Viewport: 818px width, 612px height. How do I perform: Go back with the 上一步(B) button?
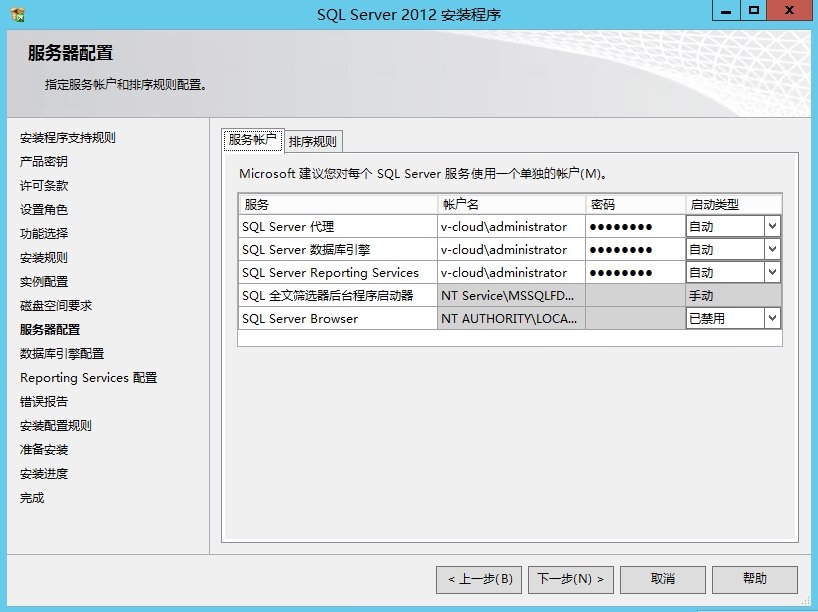pos(479,580)
